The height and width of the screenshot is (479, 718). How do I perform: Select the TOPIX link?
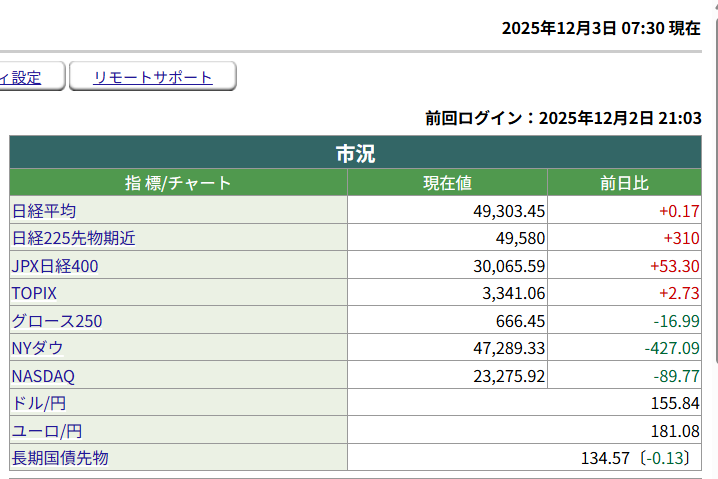[34, 294]
